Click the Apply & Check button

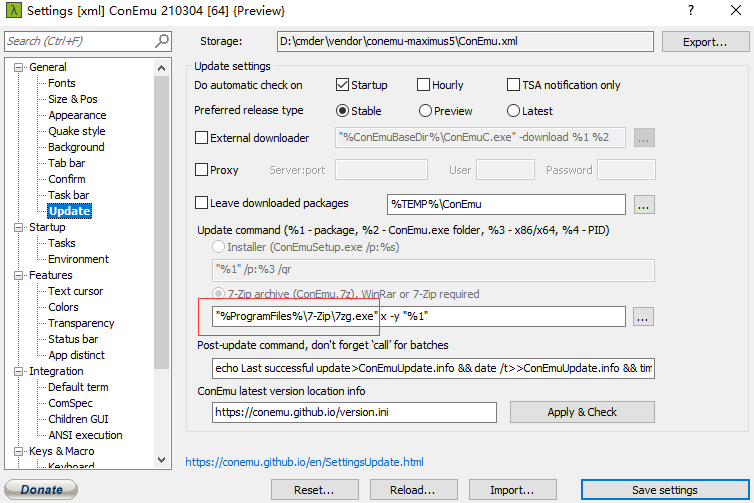point(582,412)
